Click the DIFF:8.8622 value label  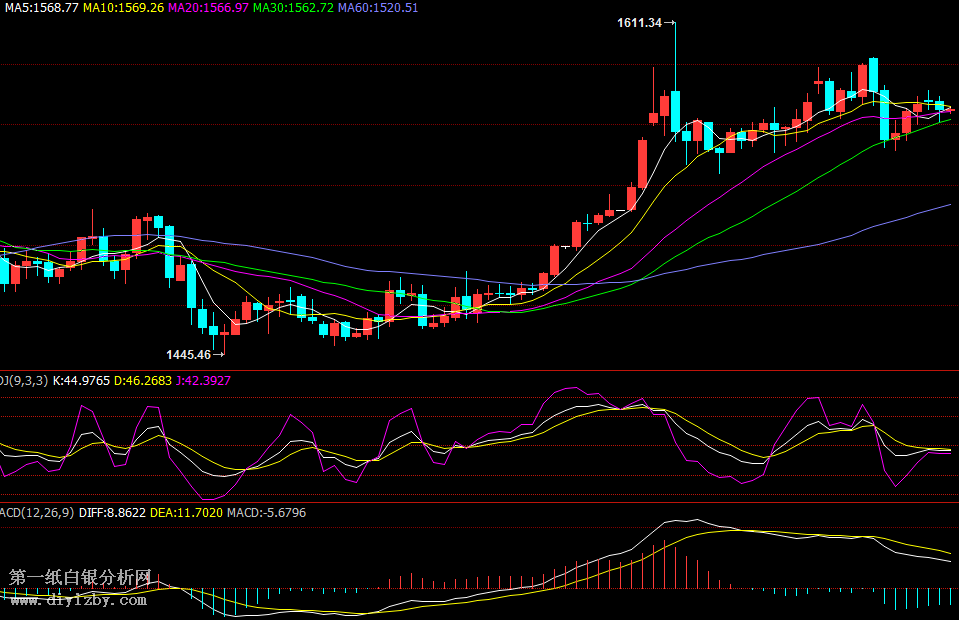tap(110, 512)
